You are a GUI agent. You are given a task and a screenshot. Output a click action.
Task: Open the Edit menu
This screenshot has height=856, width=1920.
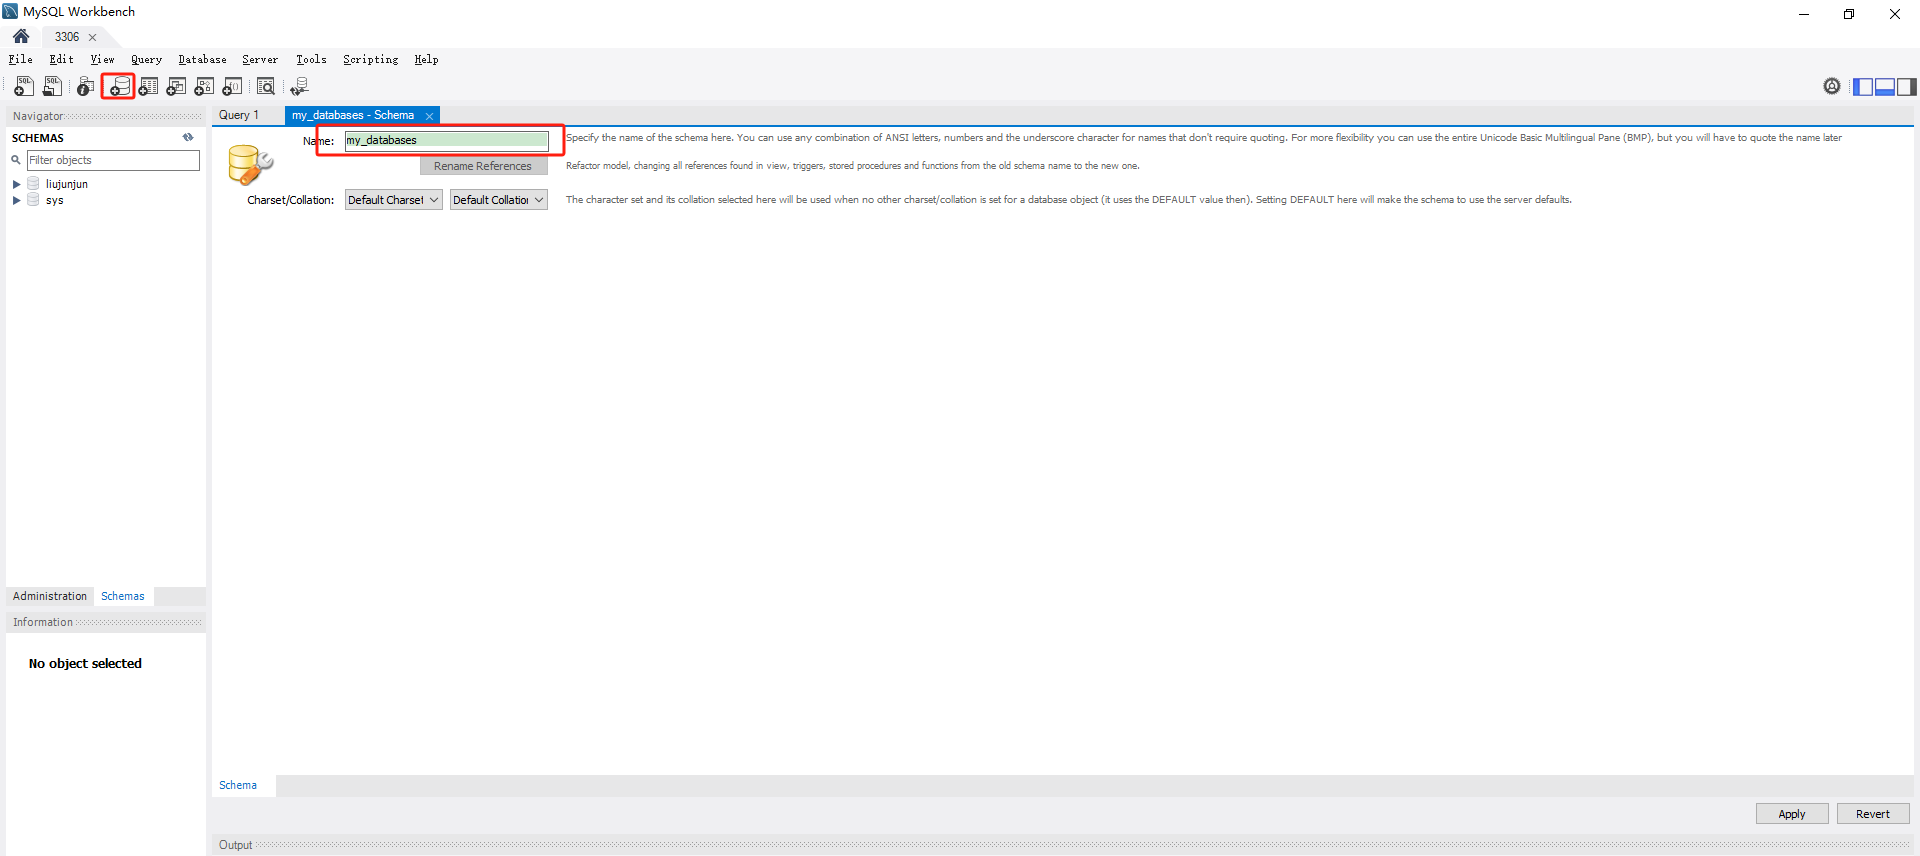[61, 60]
